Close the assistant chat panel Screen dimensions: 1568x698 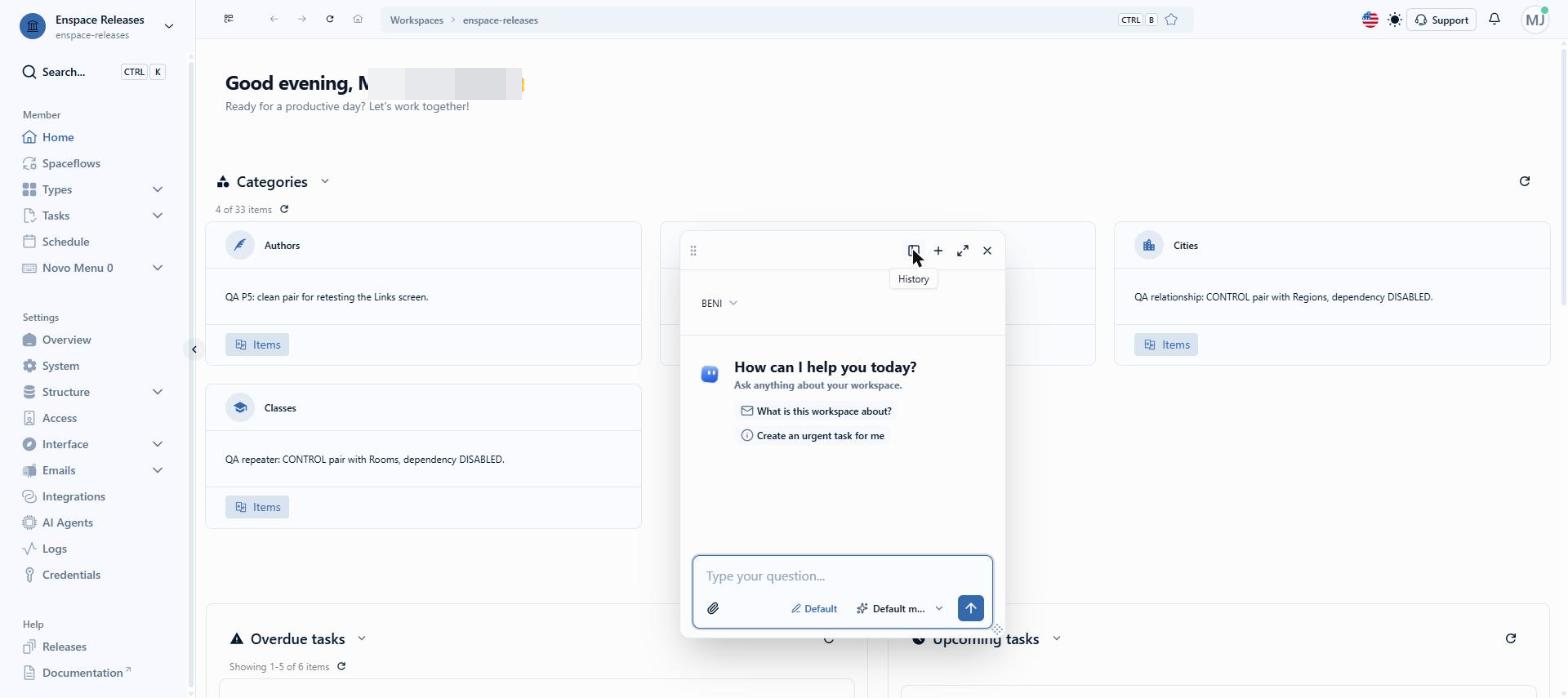coord(987,251)
